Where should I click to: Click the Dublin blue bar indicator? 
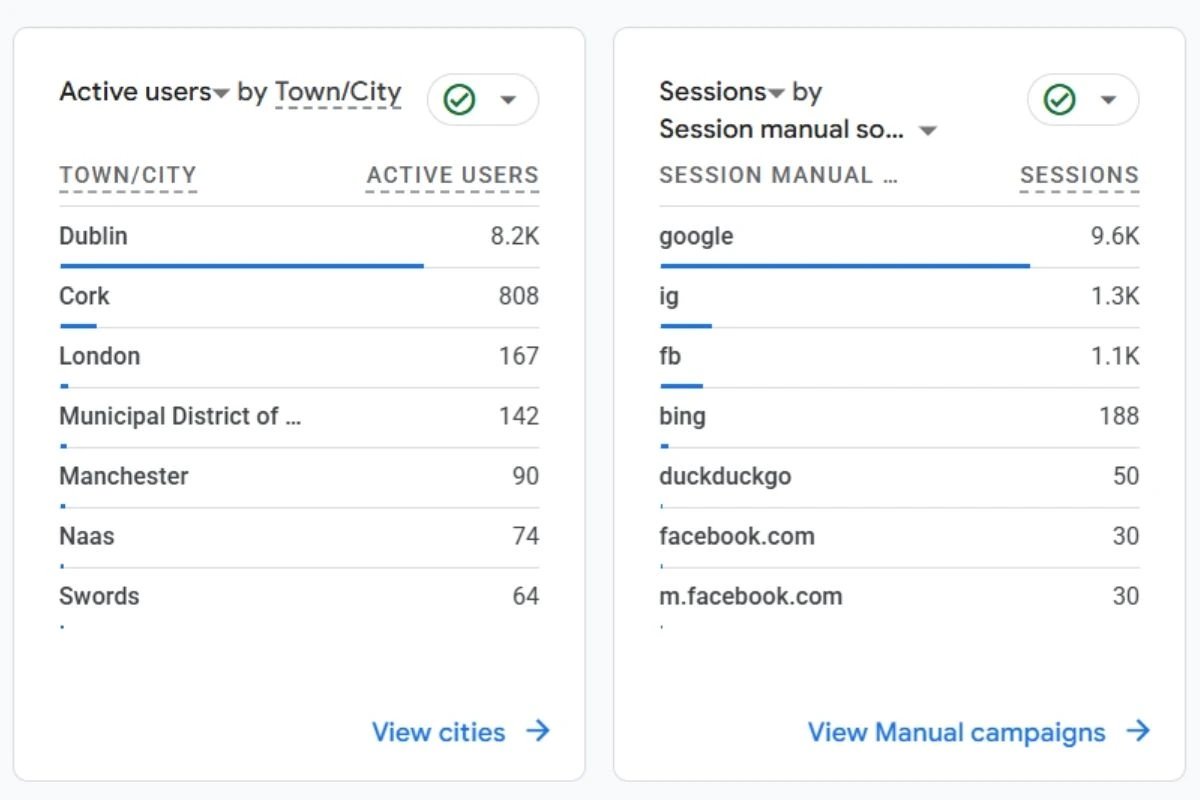coord(241,266)
